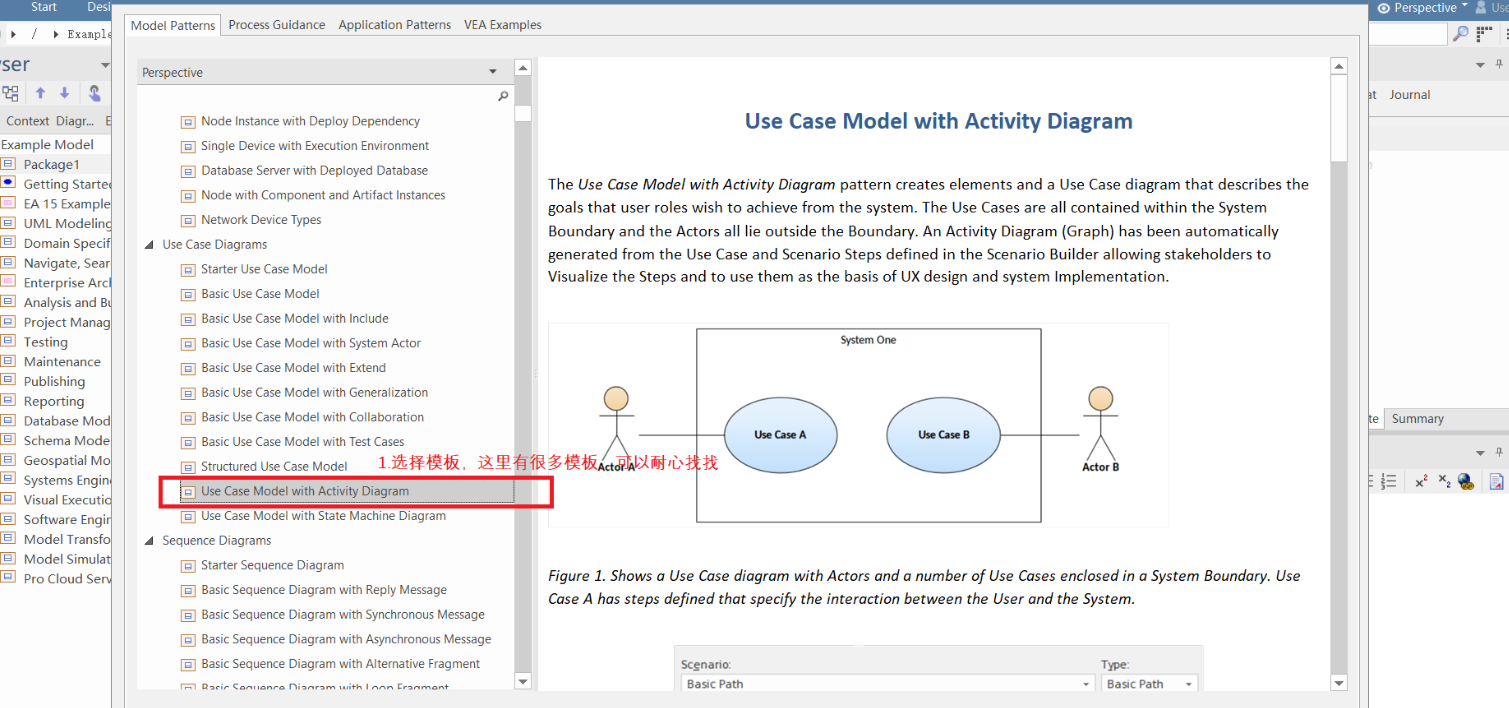The width and height of the screenshot is (1509, 708).
Task: Click the document icon in notes toolbar
Action: tap(1496, 481)
